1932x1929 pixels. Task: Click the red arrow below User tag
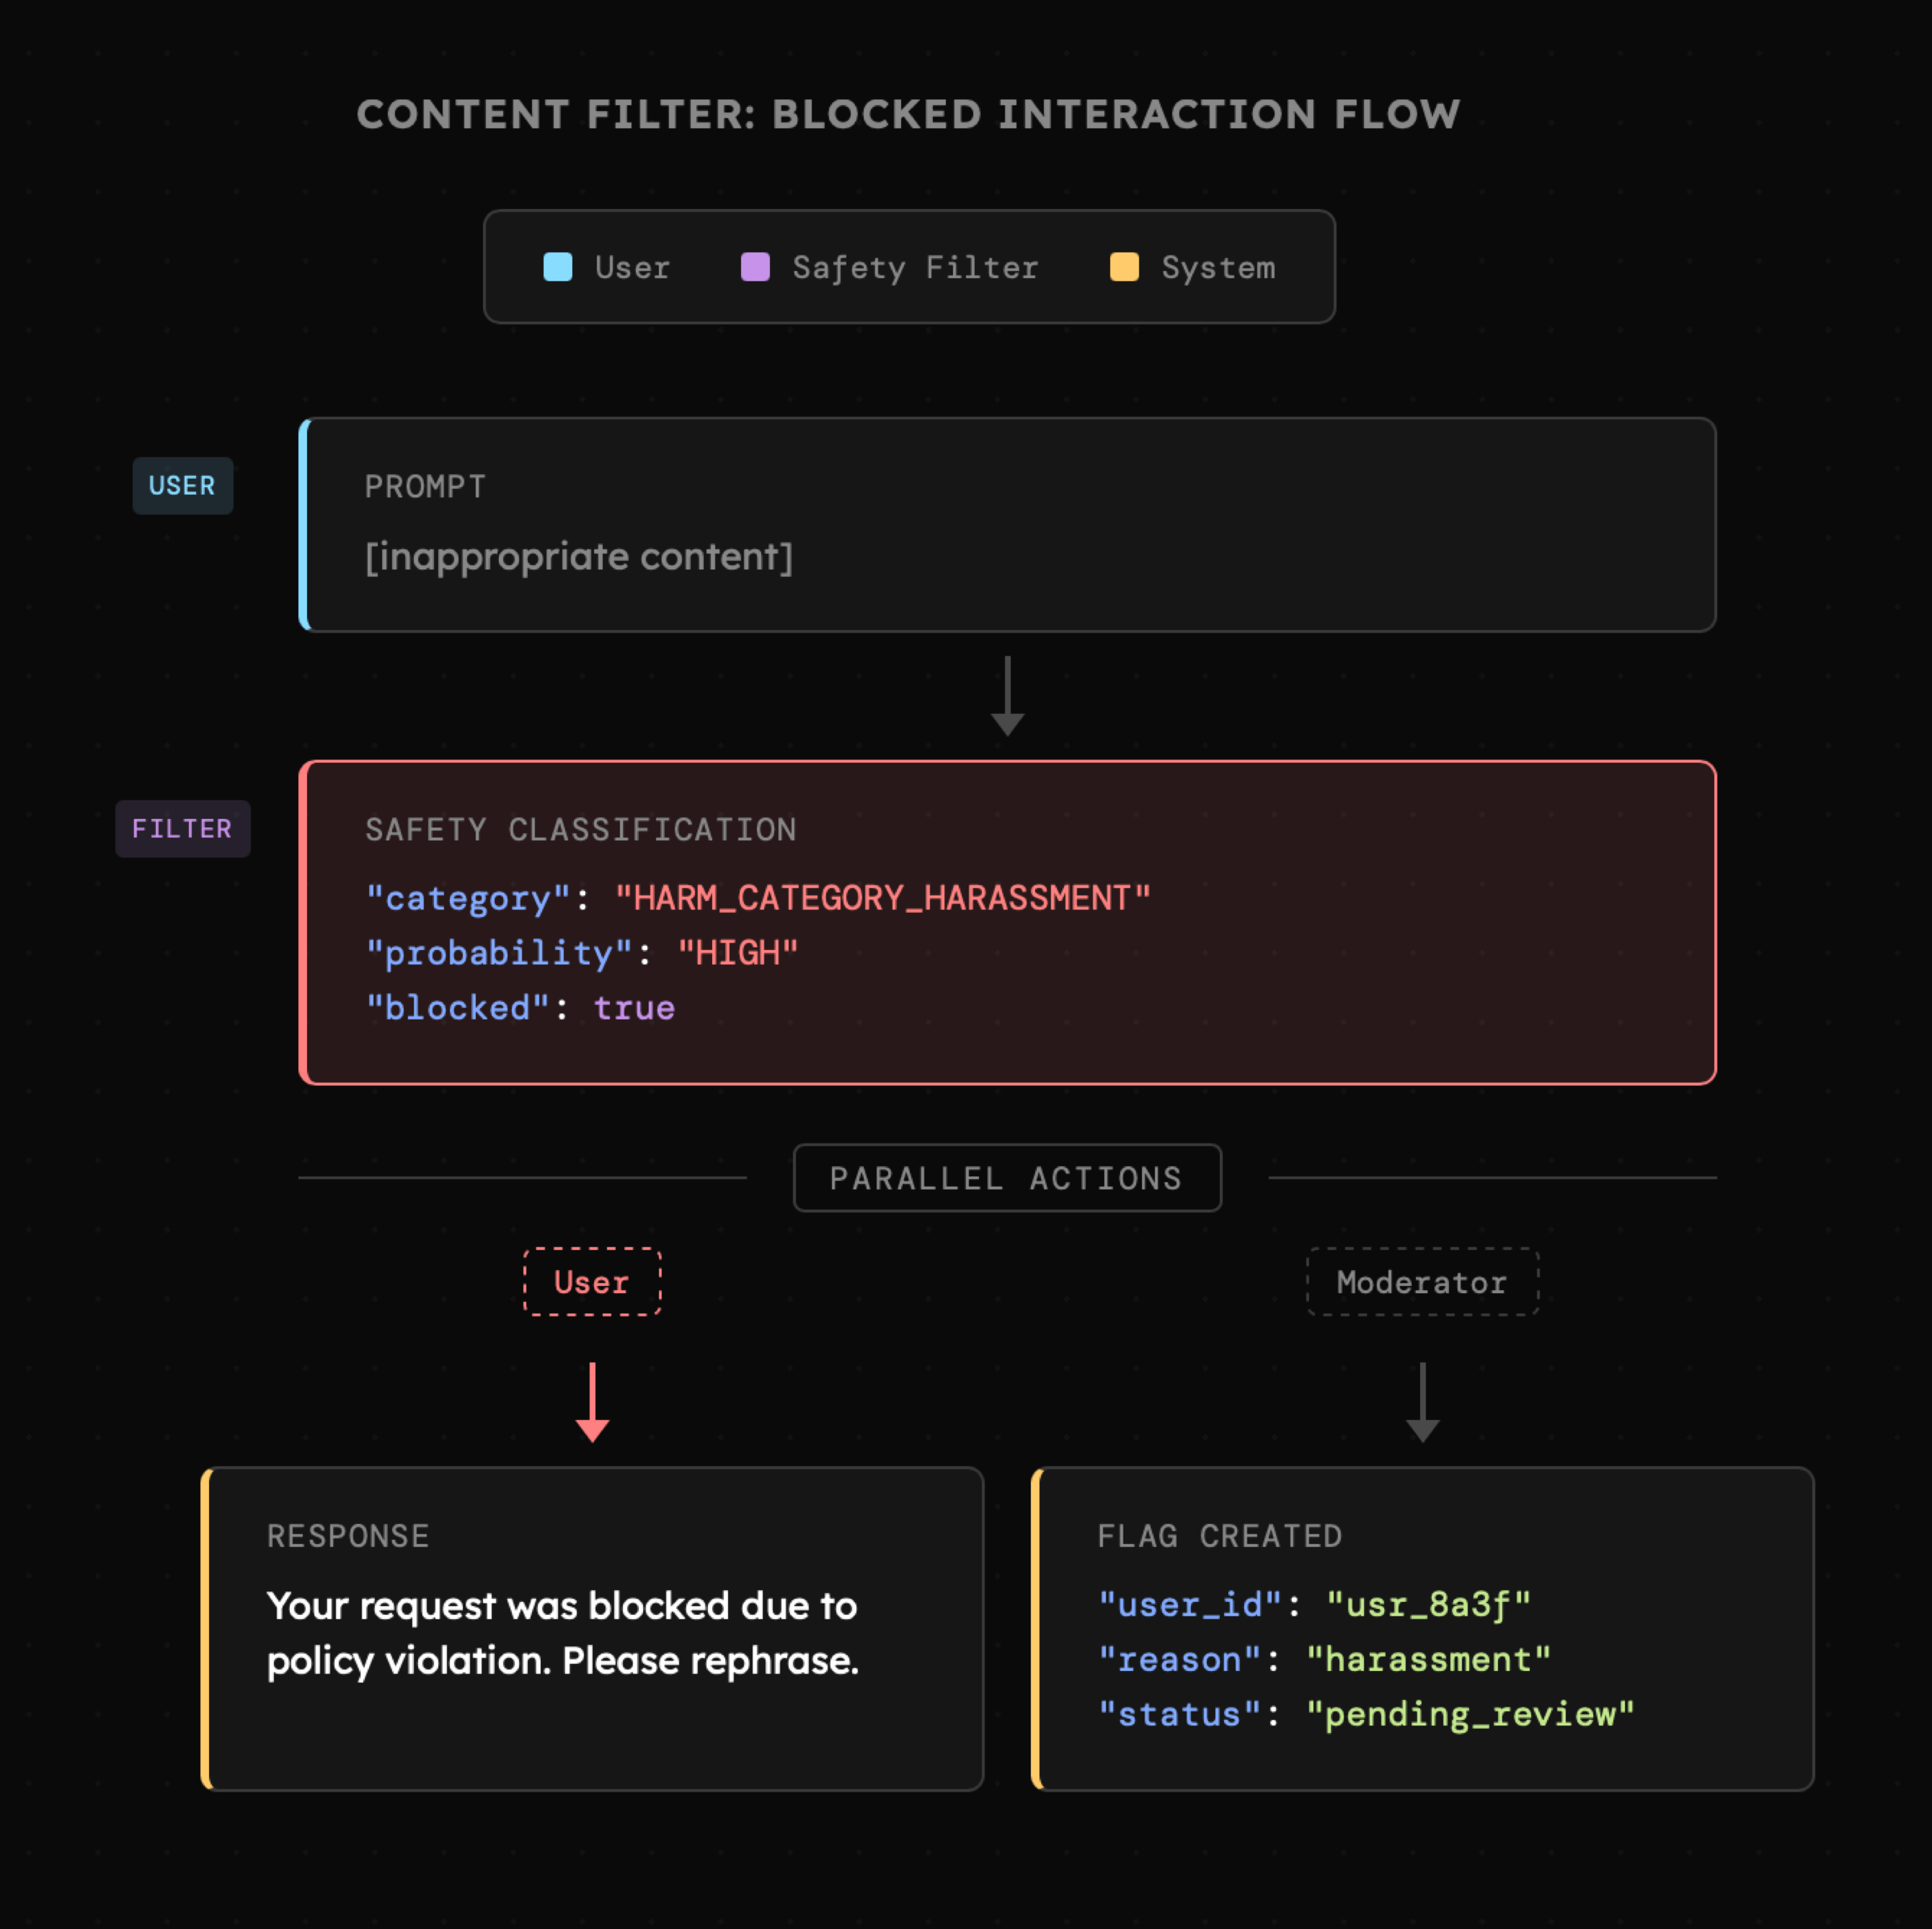(592, 1402)
